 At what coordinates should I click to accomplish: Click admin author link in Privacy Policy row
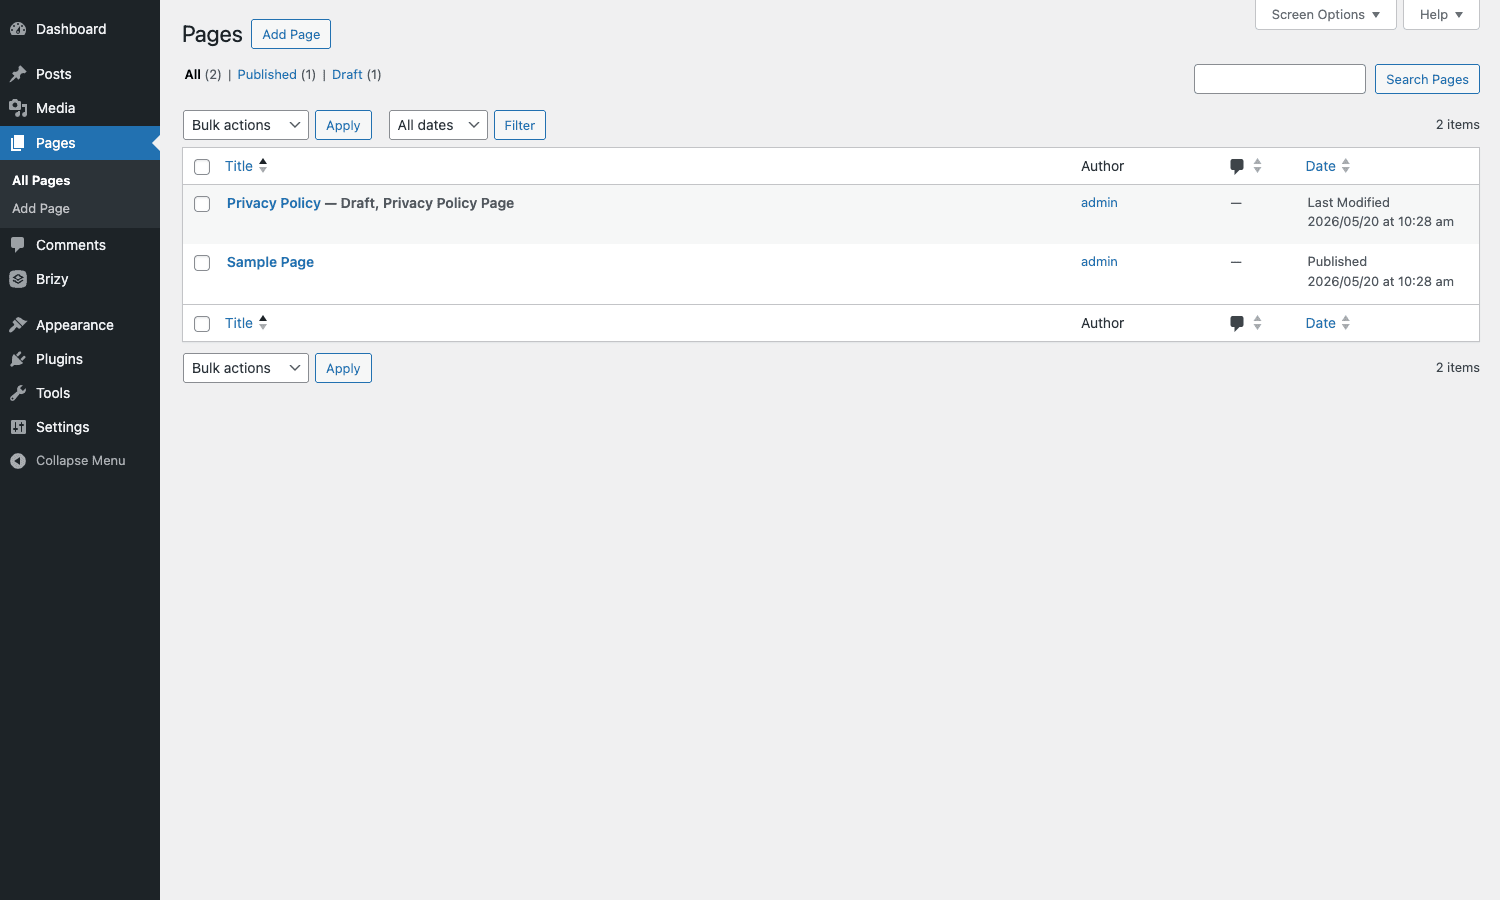point(1099,202)
